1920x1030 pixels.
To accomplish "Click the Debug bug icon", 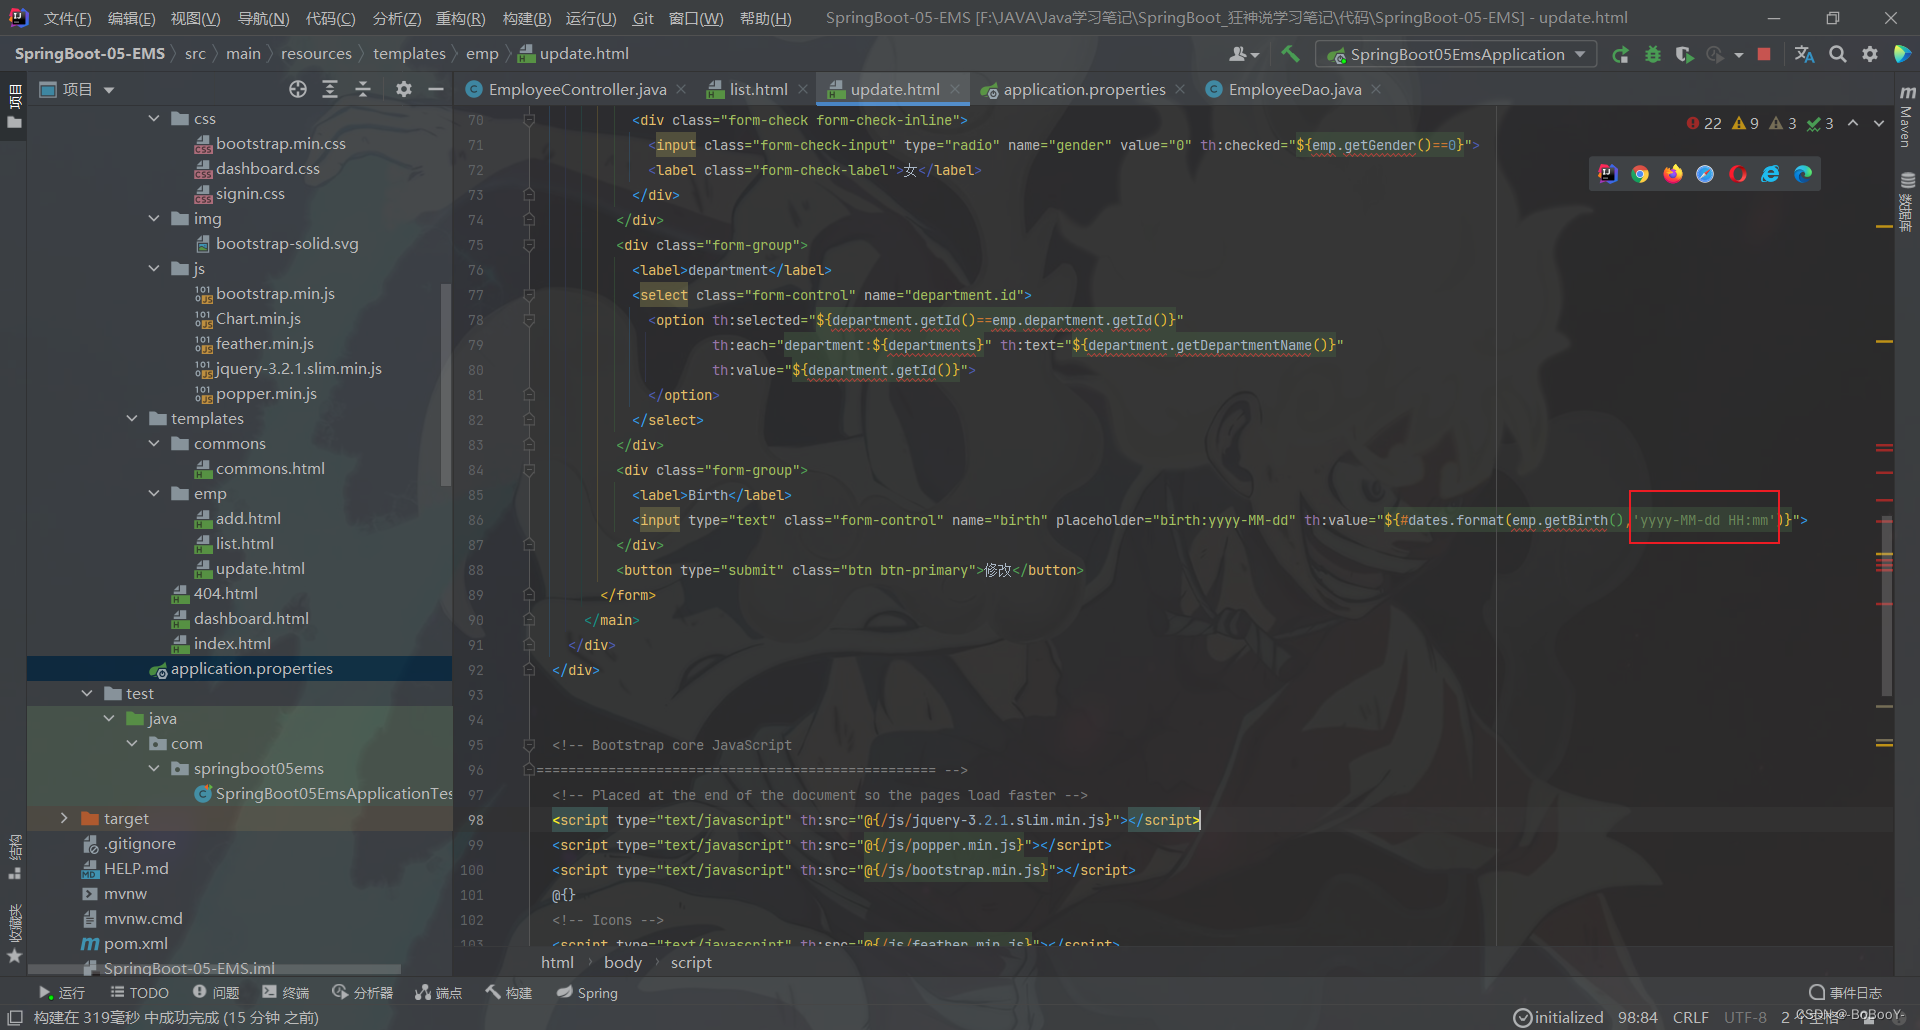I will (1652, 54).
